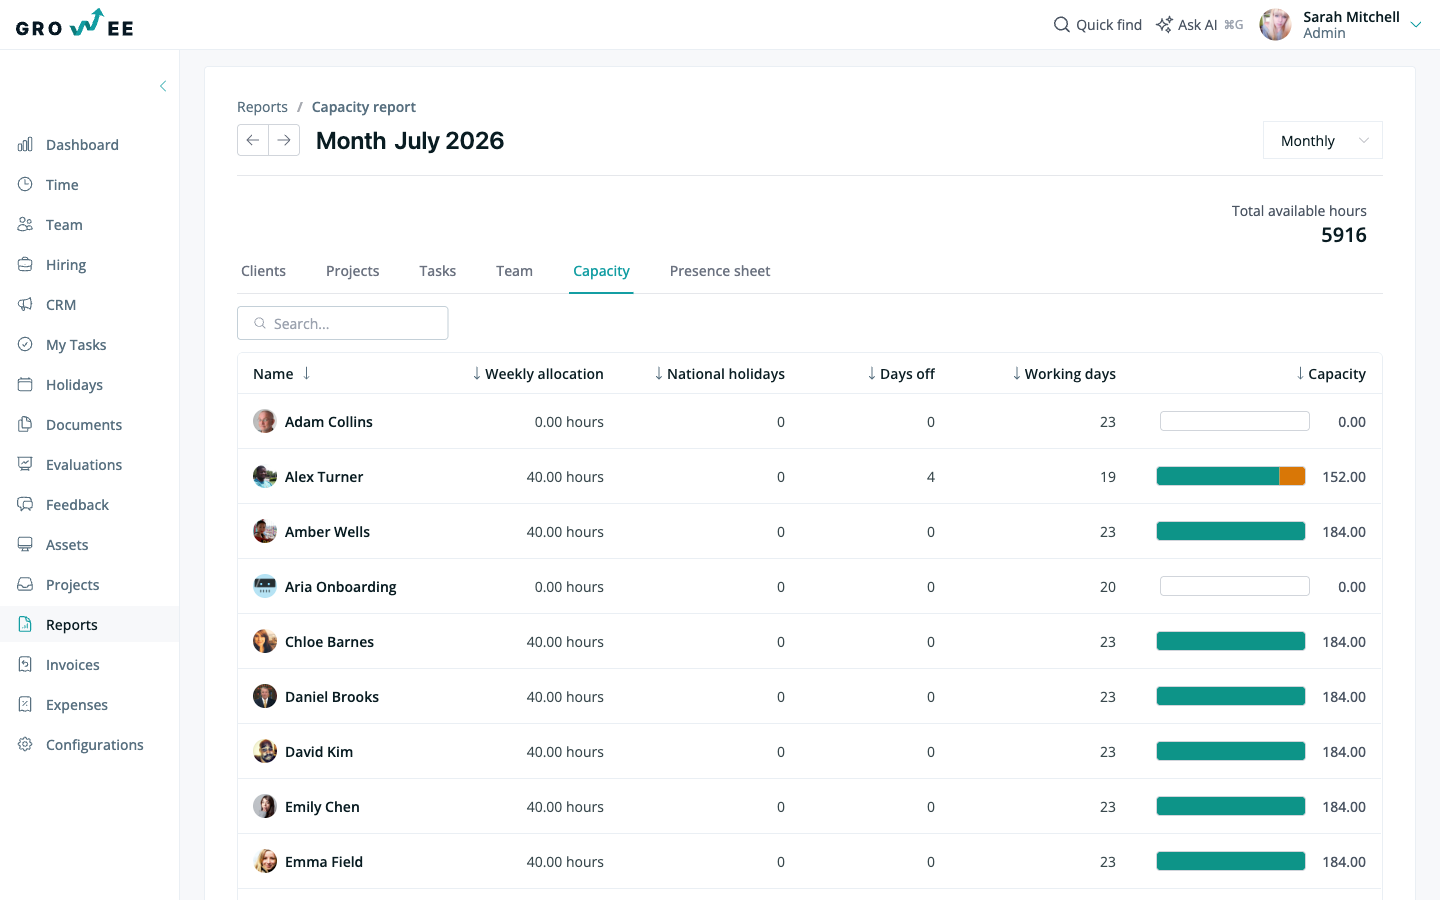Viewport: 1440px width, 900px height.
Task: Click David Kim's 184.00 capacity value
Action: (1344, 752)
